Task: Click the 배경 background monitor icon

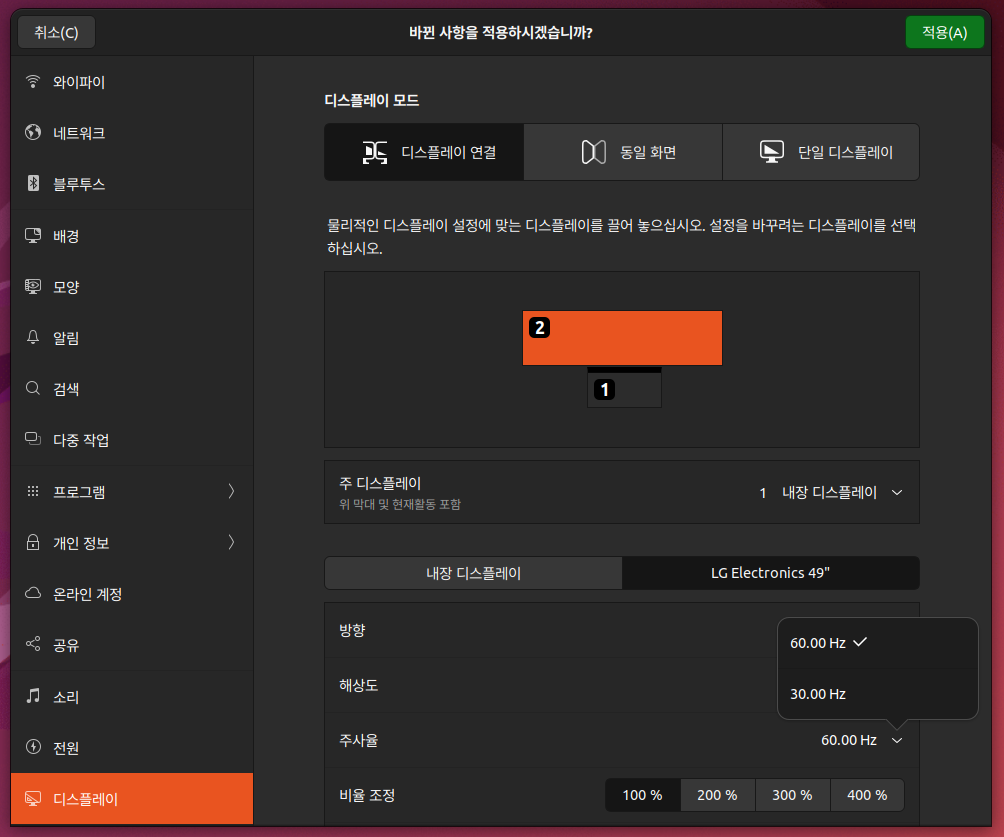Action: [x=33, y=235]
